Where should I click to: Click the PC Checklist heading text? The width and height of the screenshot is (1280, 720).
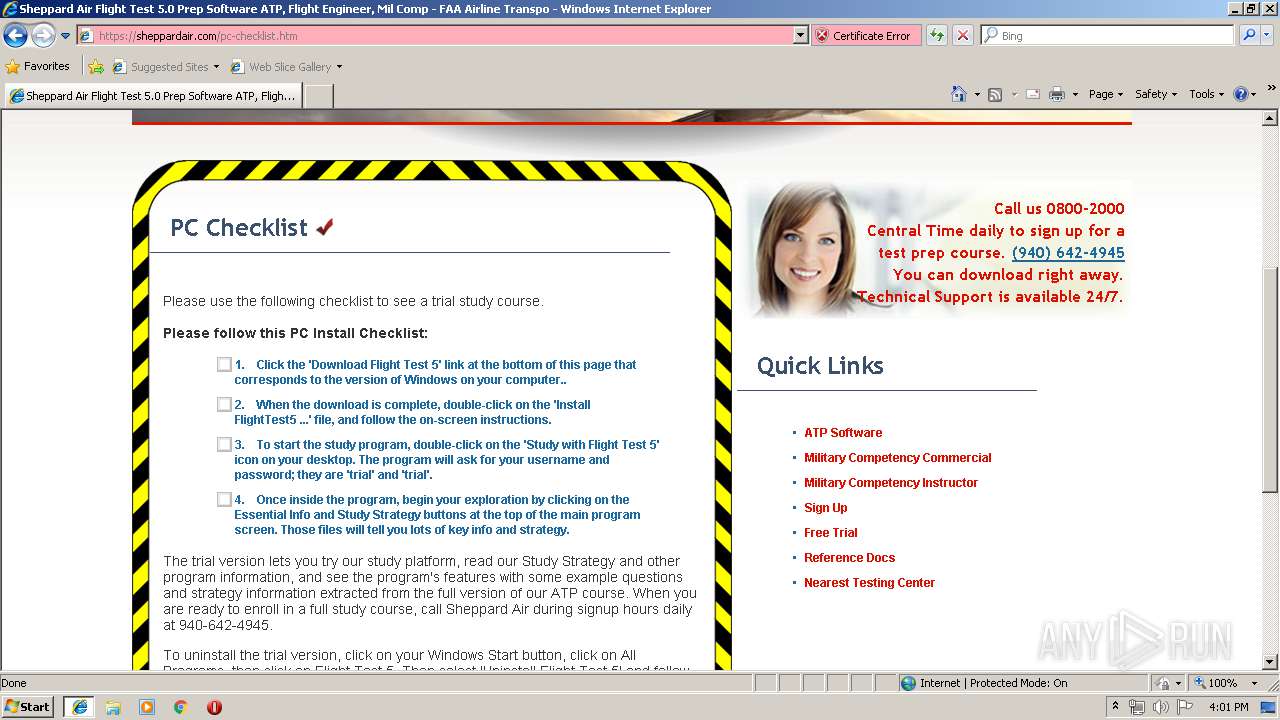[x=239, y=228]
